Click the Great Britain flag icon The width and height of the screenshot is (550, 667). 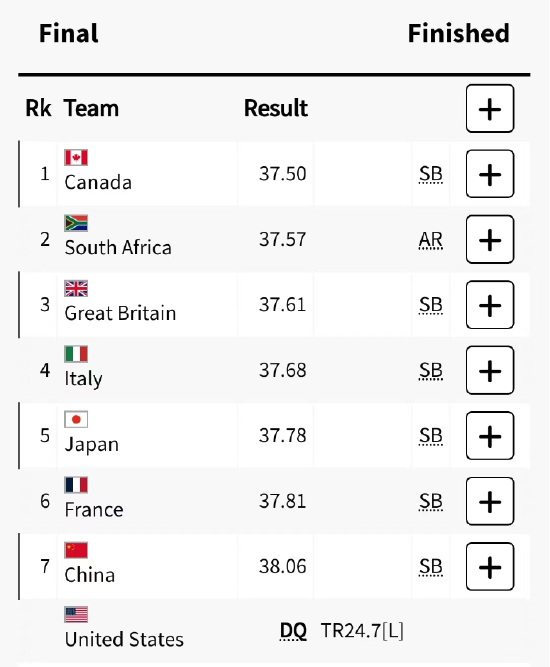[76, 288]
